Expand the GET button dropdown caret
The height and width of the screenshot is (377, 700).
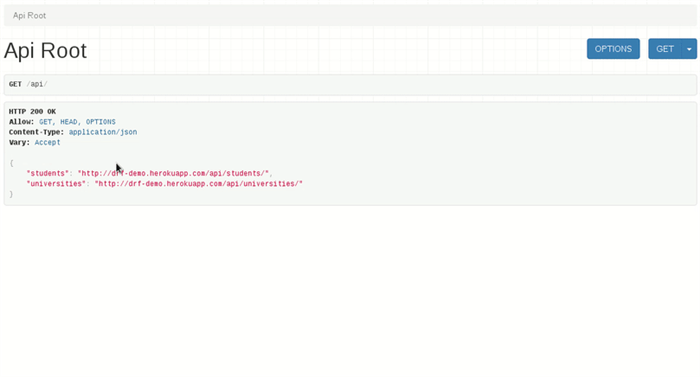pyautogui.click(x=689, y=49)
